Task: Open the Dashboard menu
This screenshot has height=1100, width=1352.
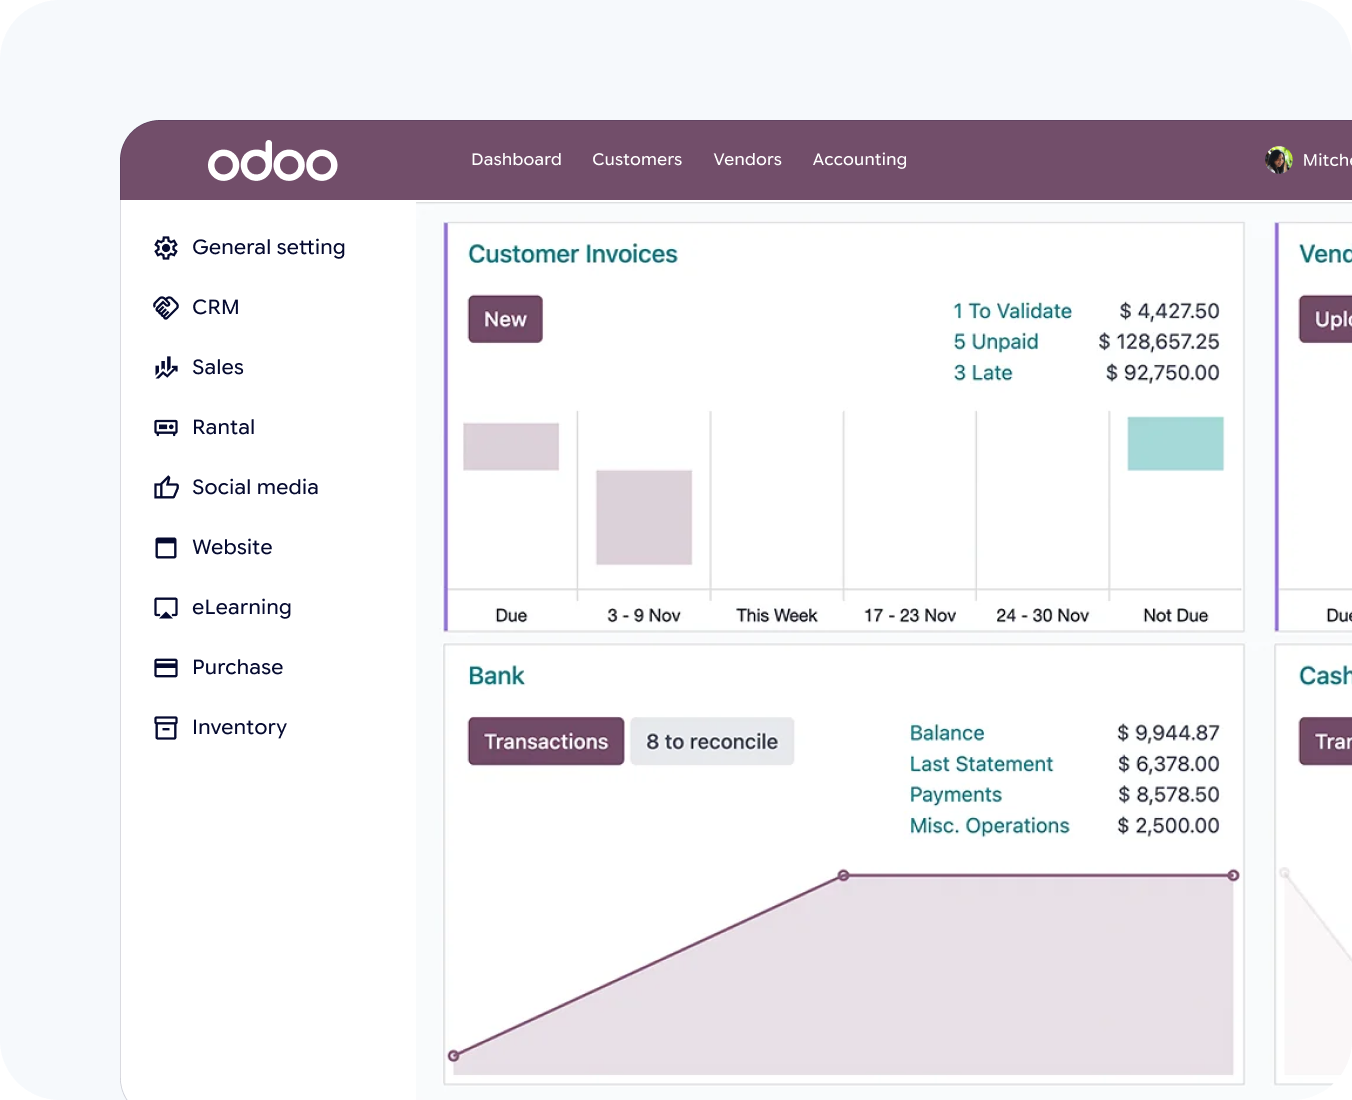Action: point(516,159)
